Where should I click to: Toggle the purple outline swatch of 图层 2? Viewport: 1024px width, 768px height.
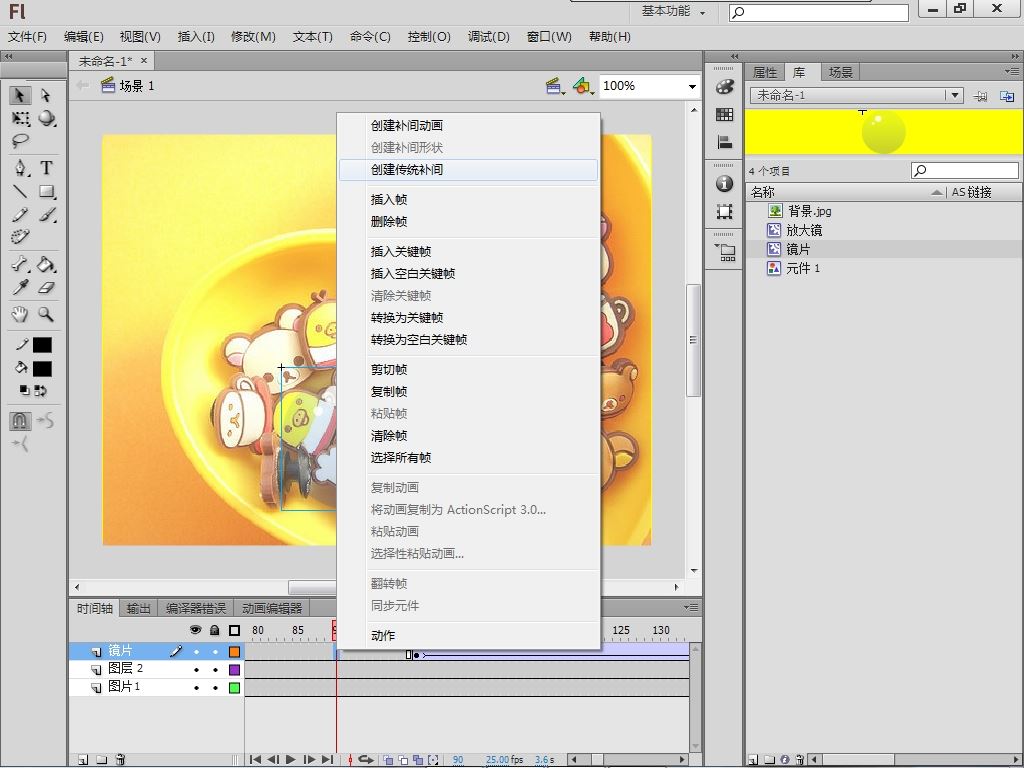pyautogui.click(x=234, y=669)
